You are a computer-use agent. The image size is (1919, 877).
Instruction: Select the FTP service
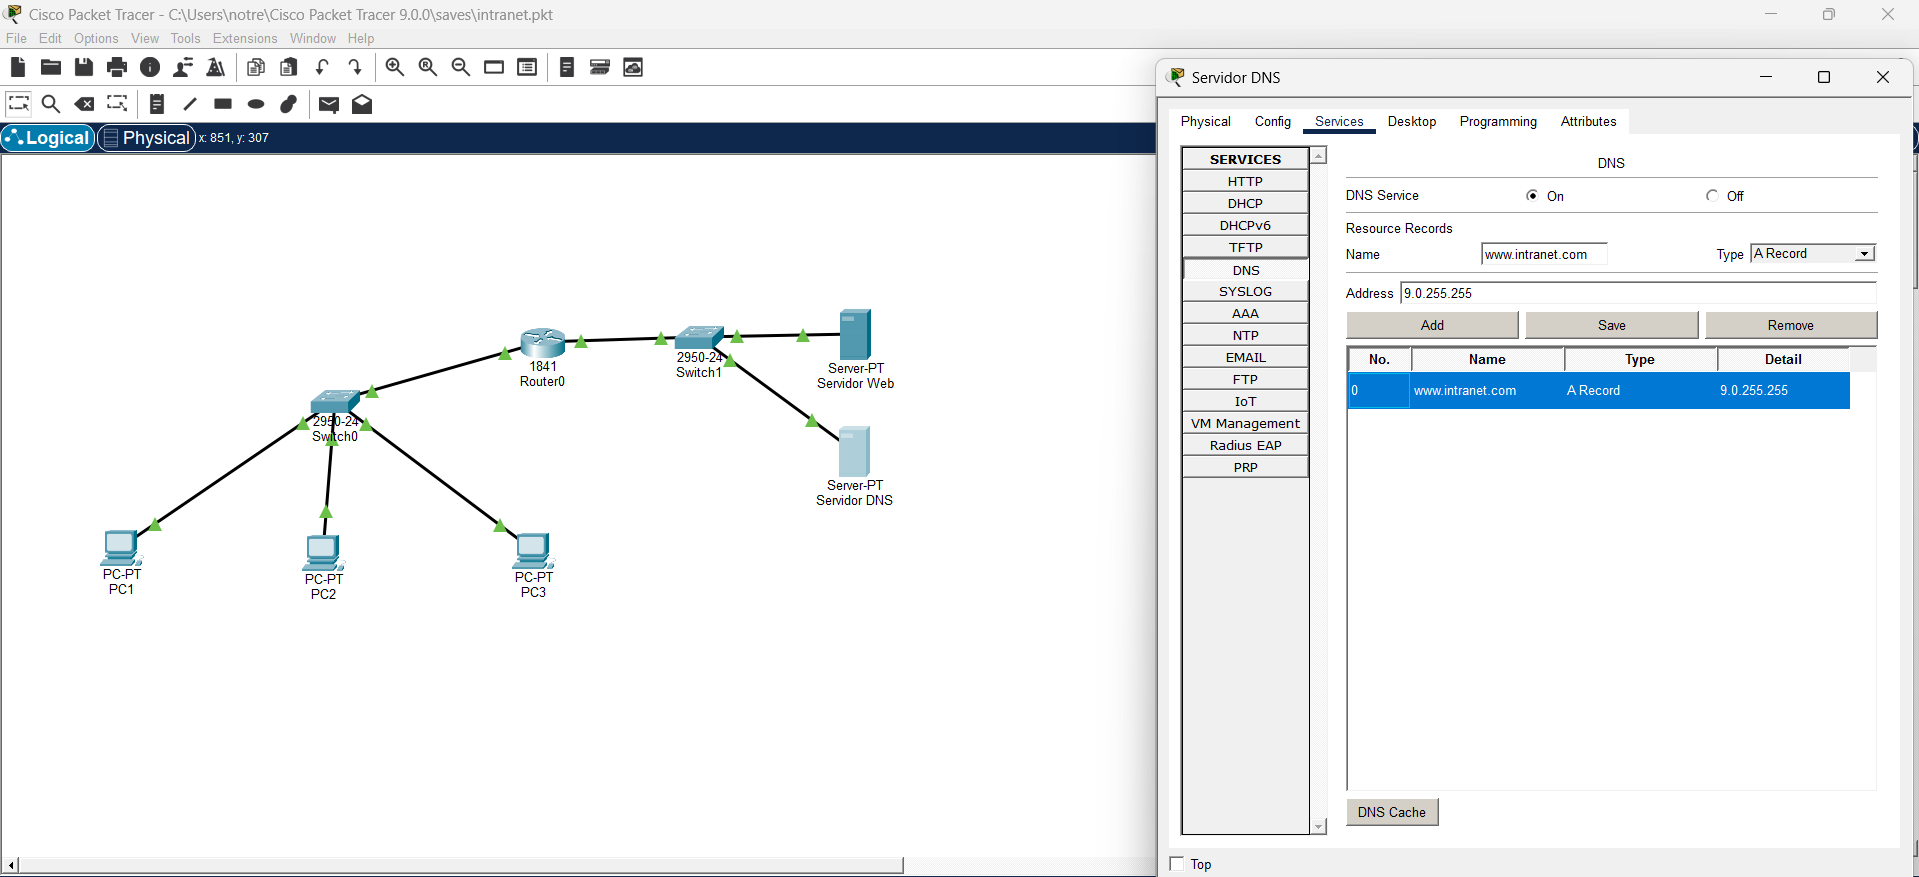(1245, 379)
